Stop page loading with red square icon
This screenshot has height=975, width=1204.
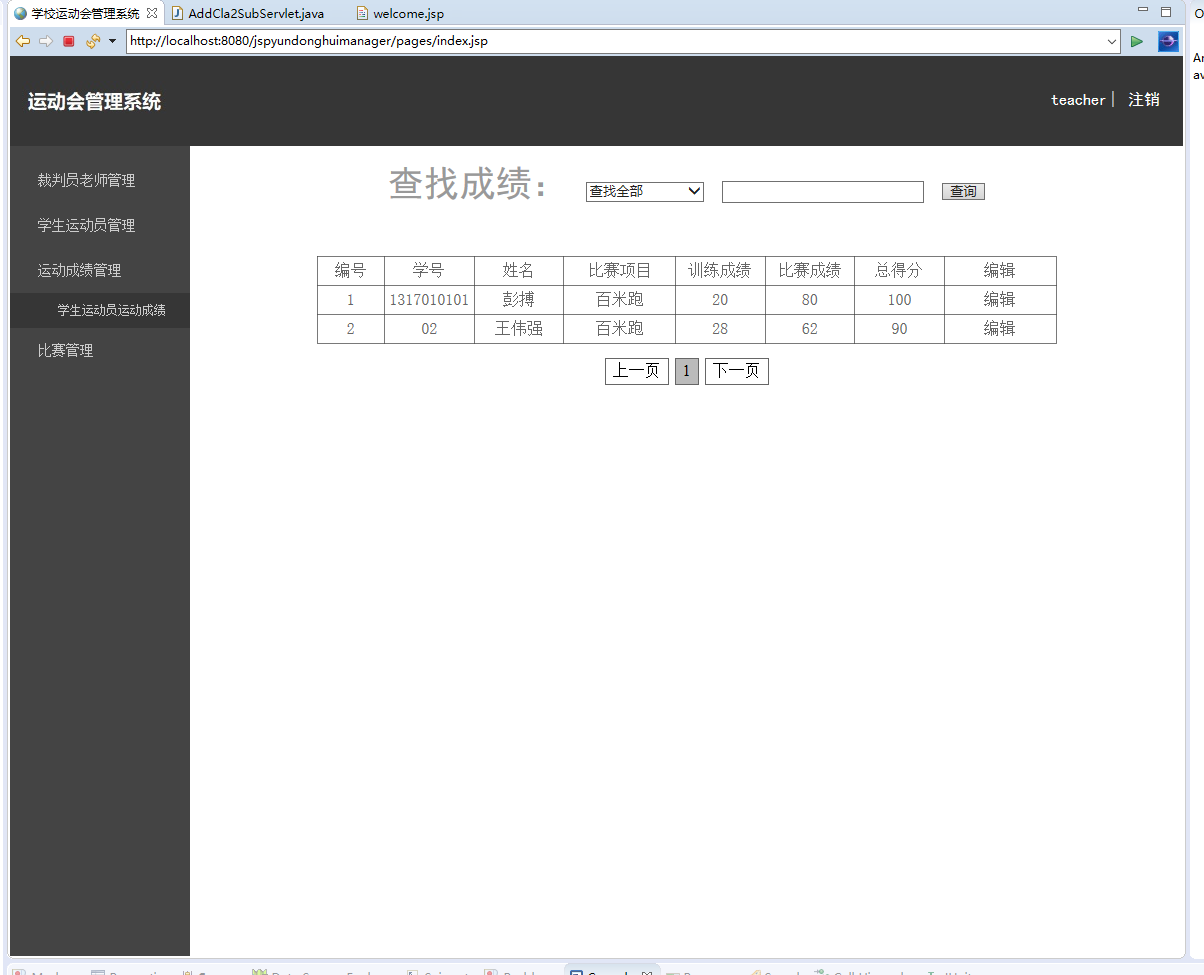67,41
